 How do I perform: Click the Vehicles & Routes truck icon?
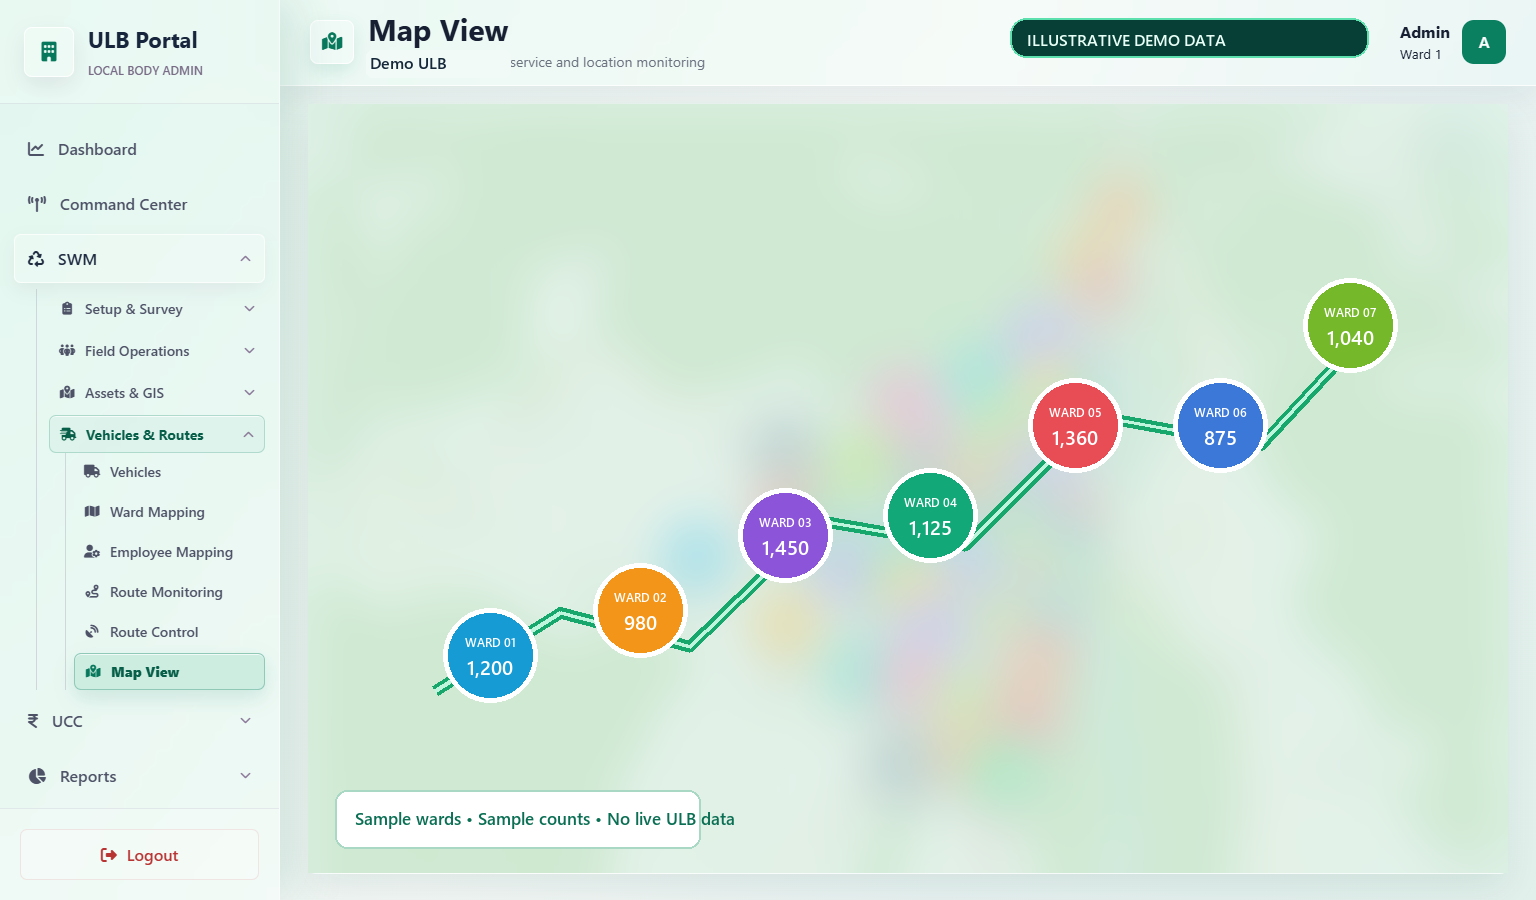pyautogui.click(x=68, y=435)
